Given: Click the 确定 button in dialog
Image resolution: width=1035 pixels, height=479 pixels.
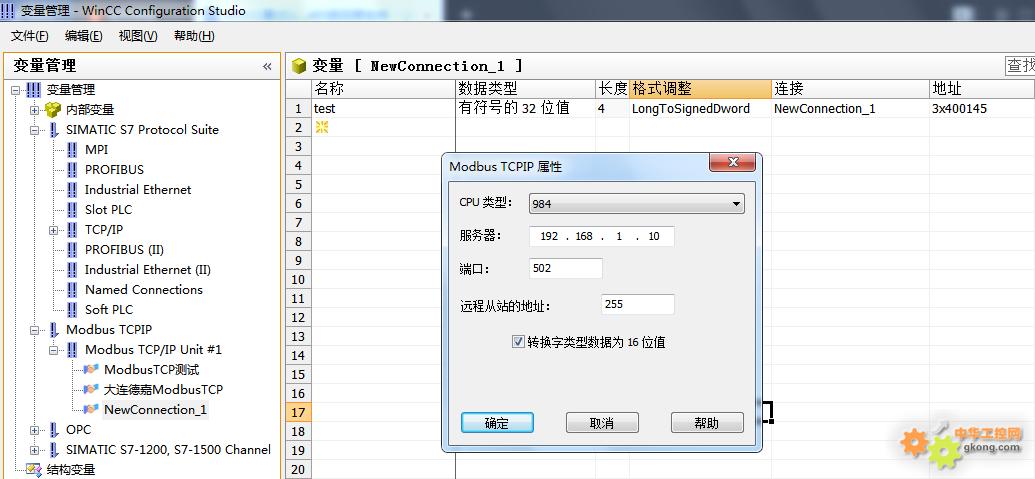Looking at the screenshot, I should [497, 423].
